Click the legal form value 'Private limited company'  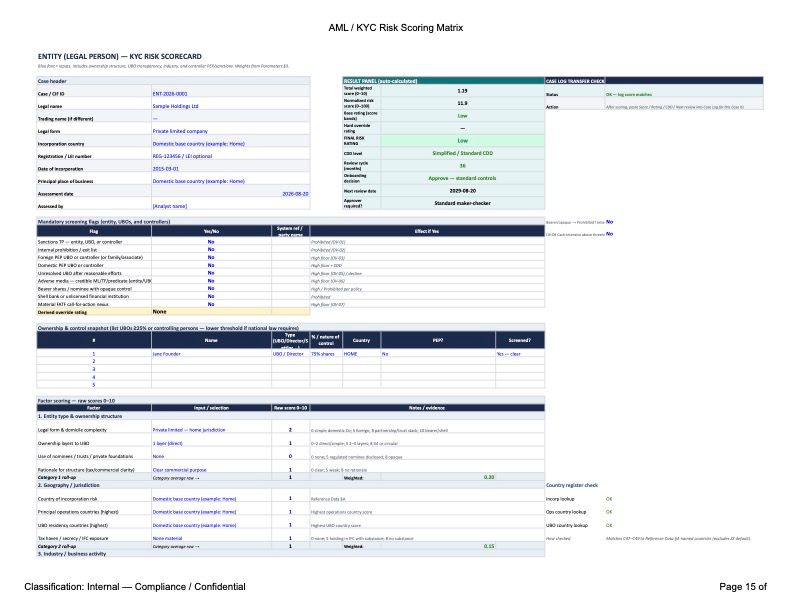point(180,131)
